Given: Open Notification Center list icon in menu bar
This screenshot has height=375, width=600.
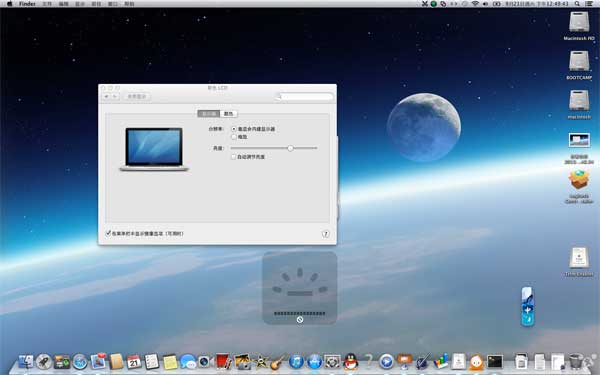Looking at the screenshot, I should pos(590,4).
